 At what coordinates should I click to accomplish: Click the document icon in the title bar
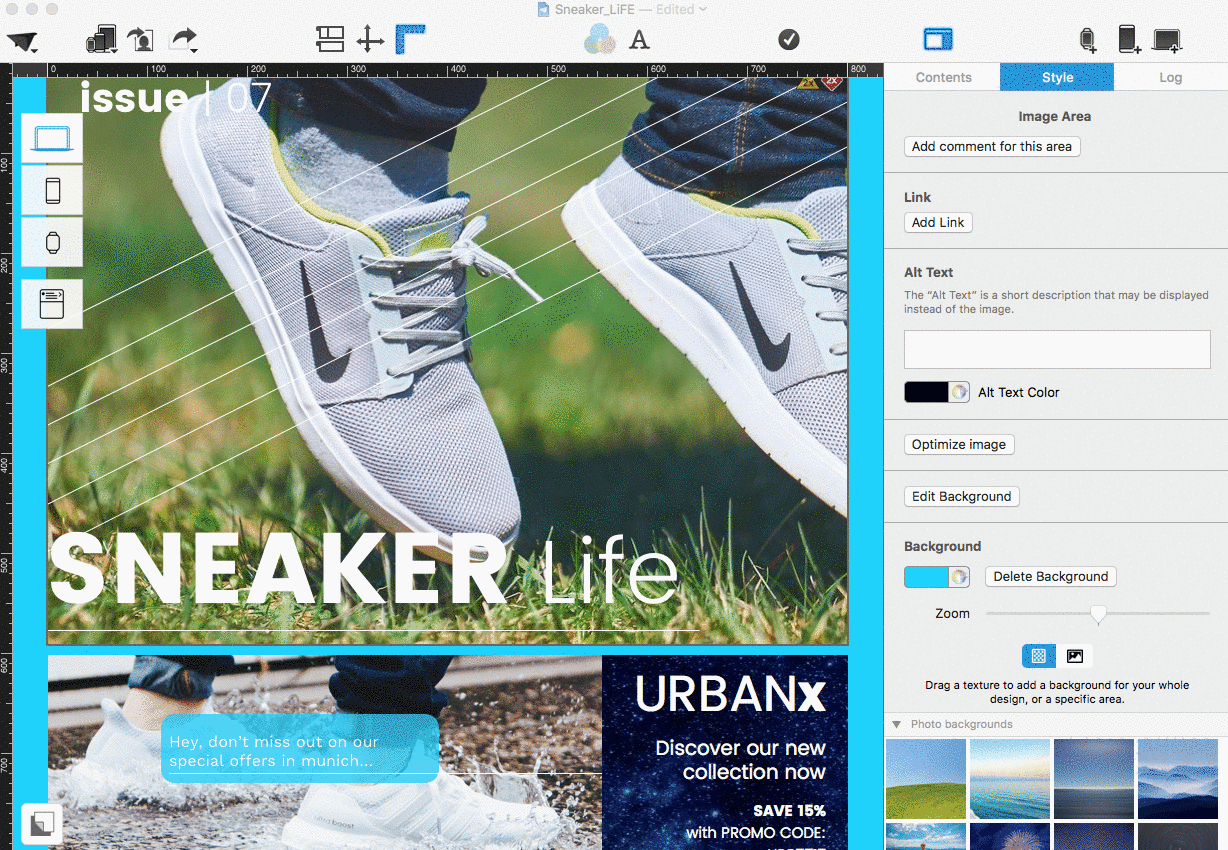[543, 9]
